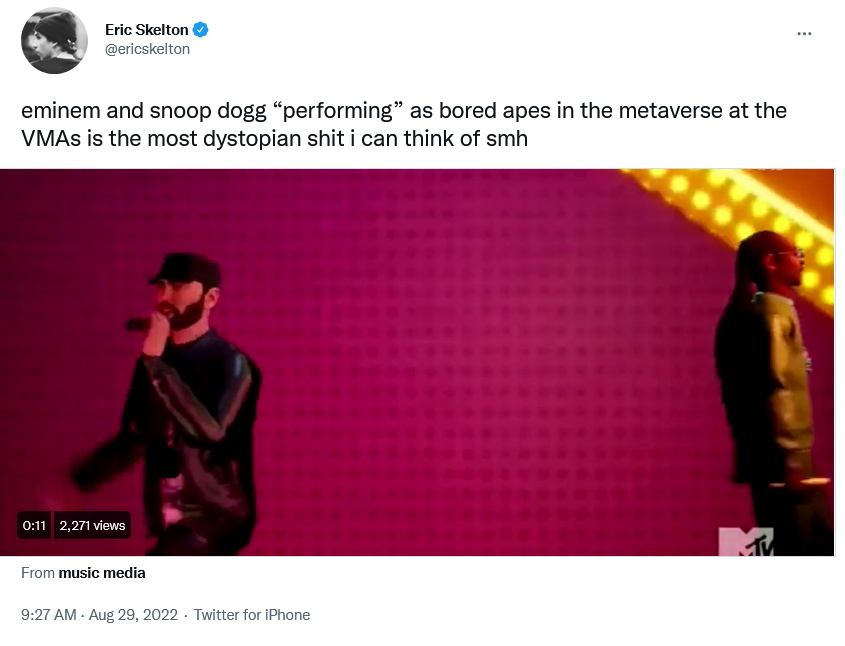Open the Eric Skelton display name link
This screenshot has height=646, width=845.
[146, 30]
